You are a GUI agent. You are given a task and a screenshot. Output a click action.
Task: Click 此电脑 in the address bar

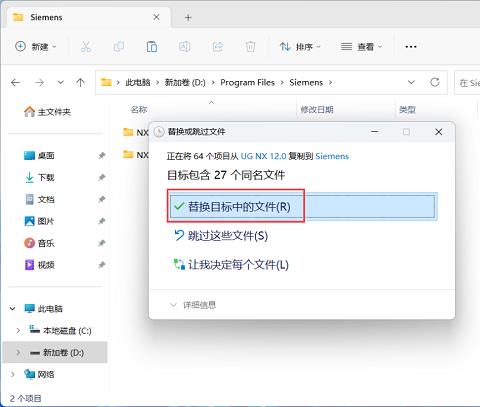[138, 82]
